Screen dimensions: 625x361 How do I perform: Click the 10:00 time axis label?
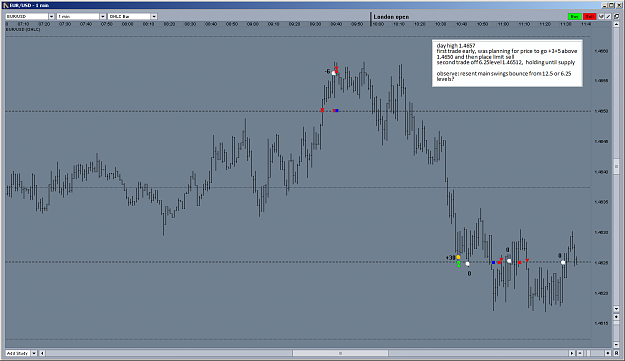[x=378, y=24]
